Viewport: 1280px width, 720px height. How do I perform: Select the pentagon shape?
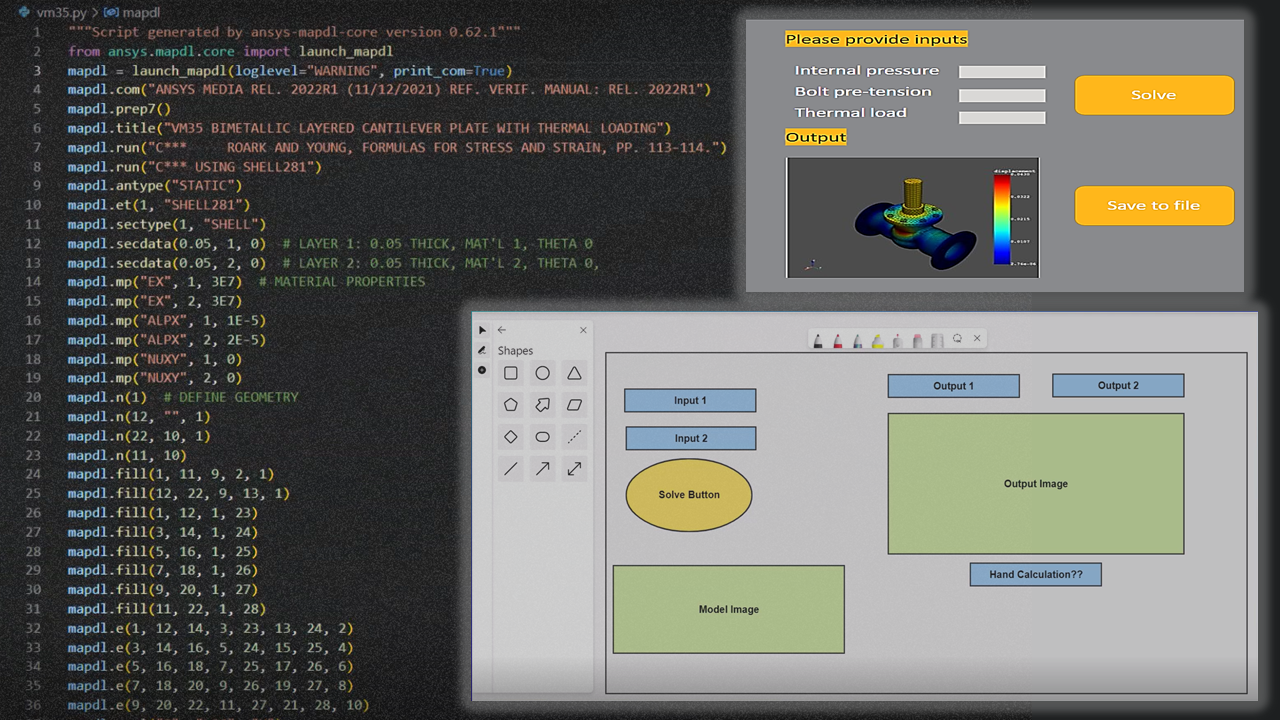pyautogui.click(x=511, y=406)
